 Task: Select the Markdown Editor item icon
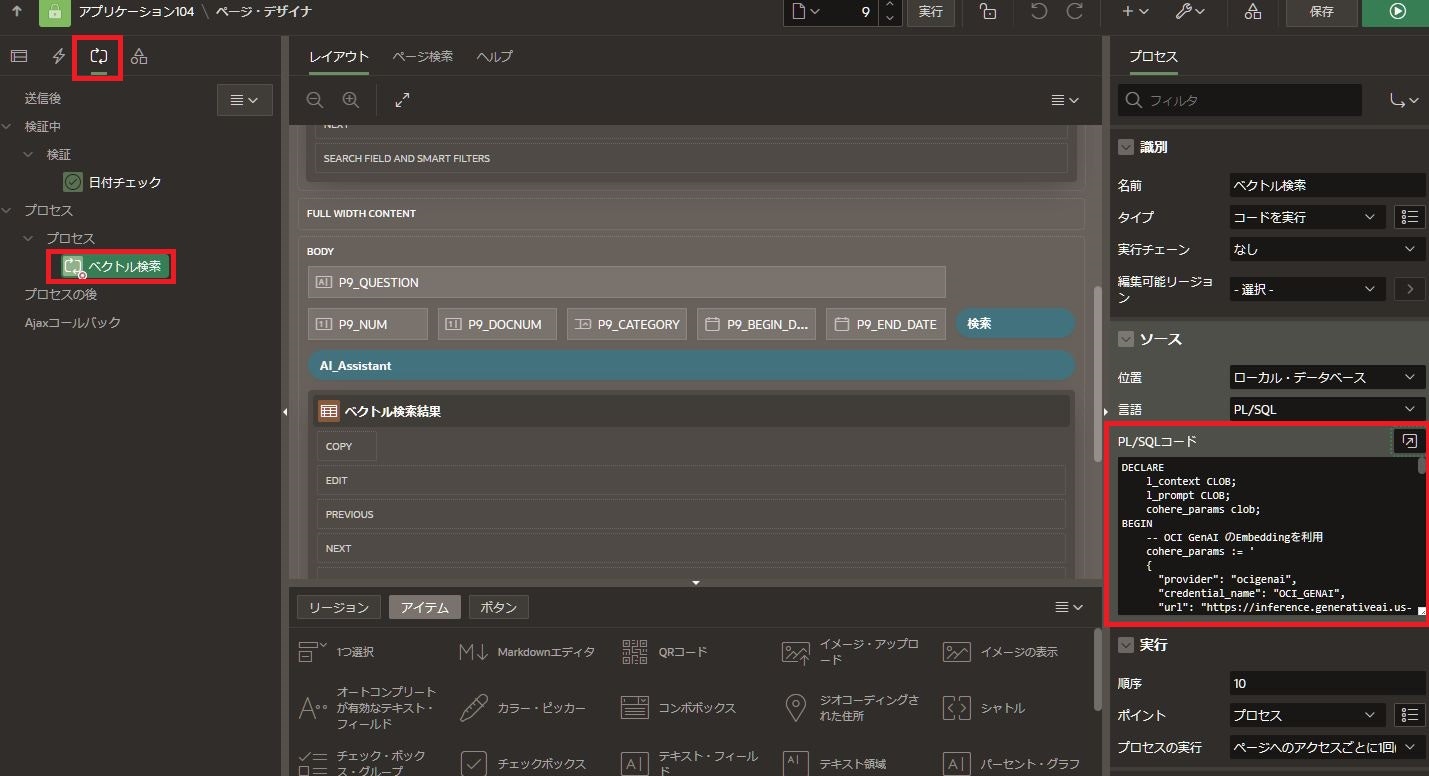[472, 652]
